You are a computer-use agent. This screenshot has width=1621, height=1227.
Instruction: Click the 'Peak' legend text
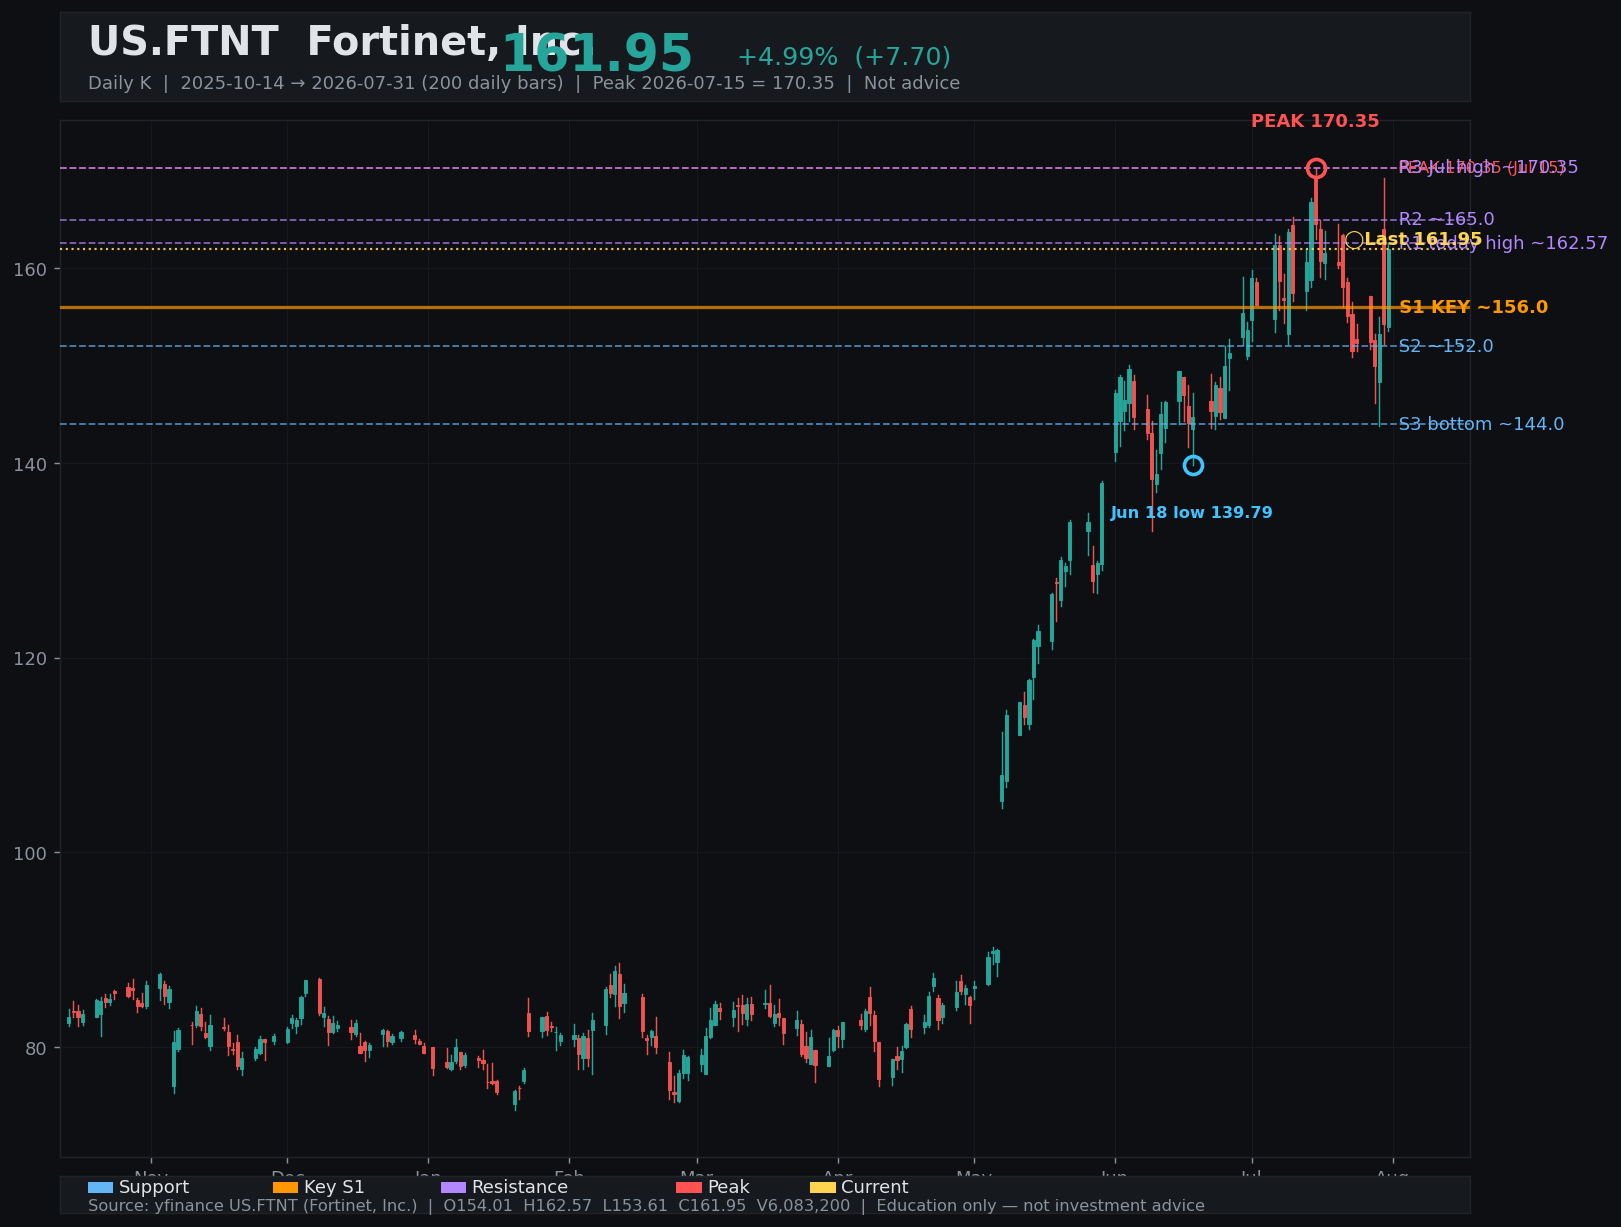[x=729, y=1187]
